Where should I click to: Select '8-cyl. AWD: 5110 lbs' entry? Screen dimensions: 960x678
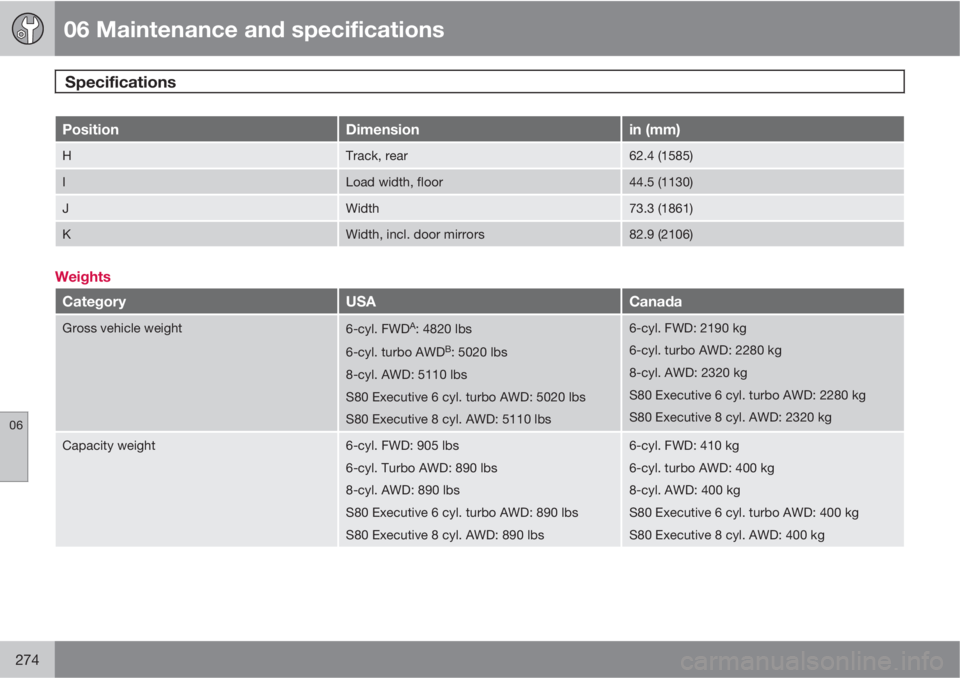pos(407,375)
